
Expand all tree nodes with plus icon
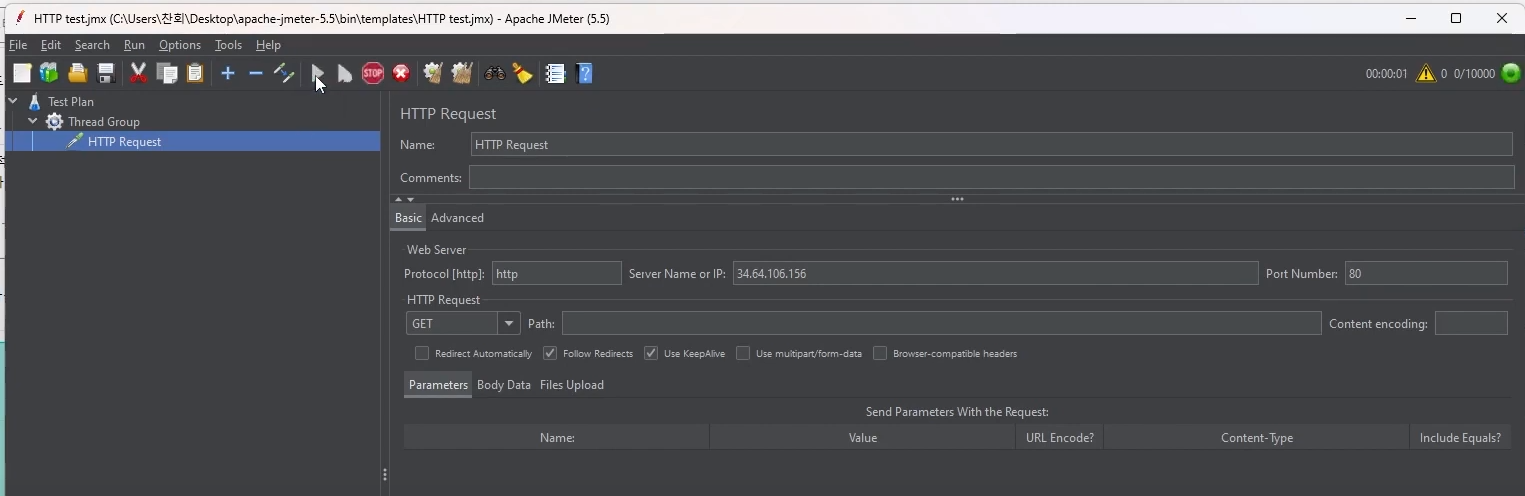[x=228, y=73]
